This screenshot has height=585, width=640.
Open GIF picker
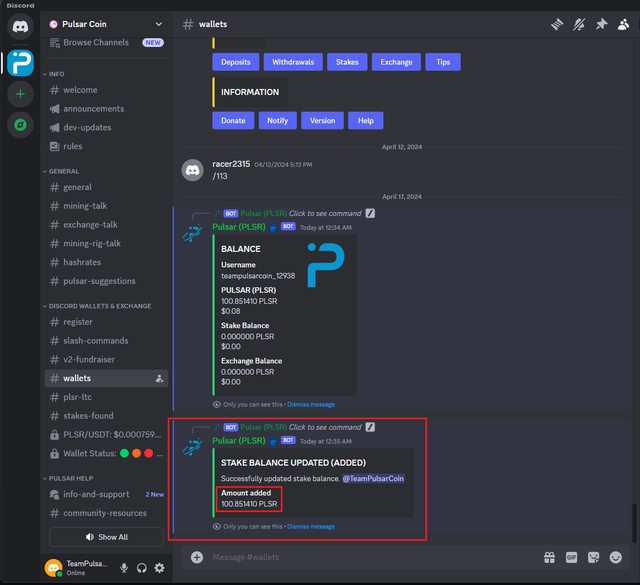(571, 557)
